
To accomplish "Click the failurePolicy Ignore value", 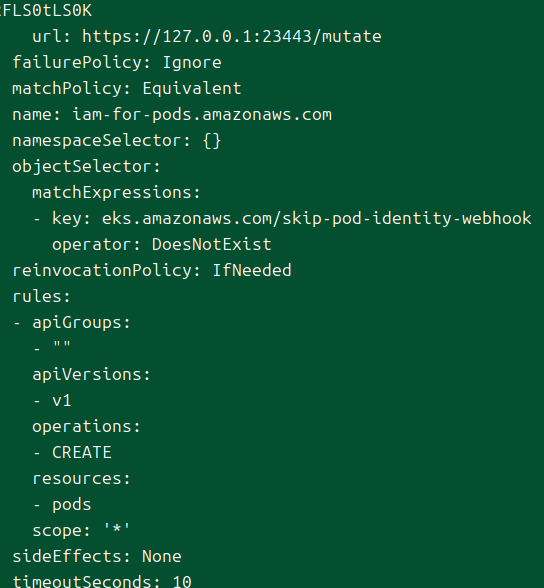I will pyautogui.click(x=192, y=63).
